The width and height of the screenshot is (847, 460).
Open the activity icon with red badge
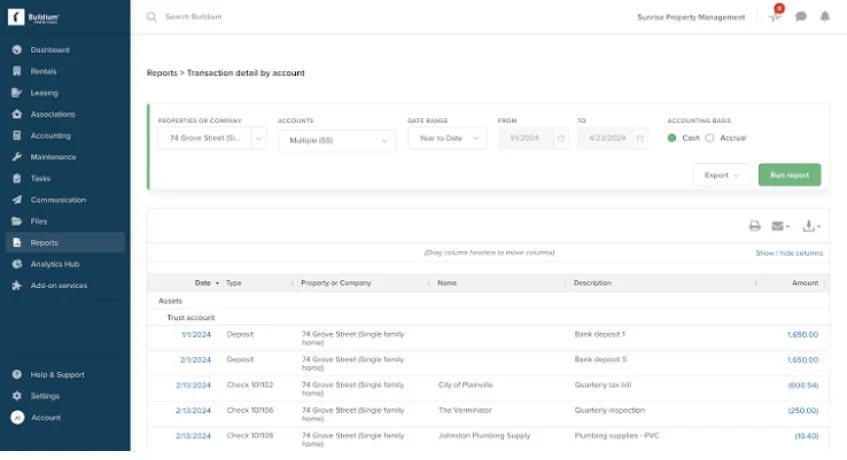[776, 15]
